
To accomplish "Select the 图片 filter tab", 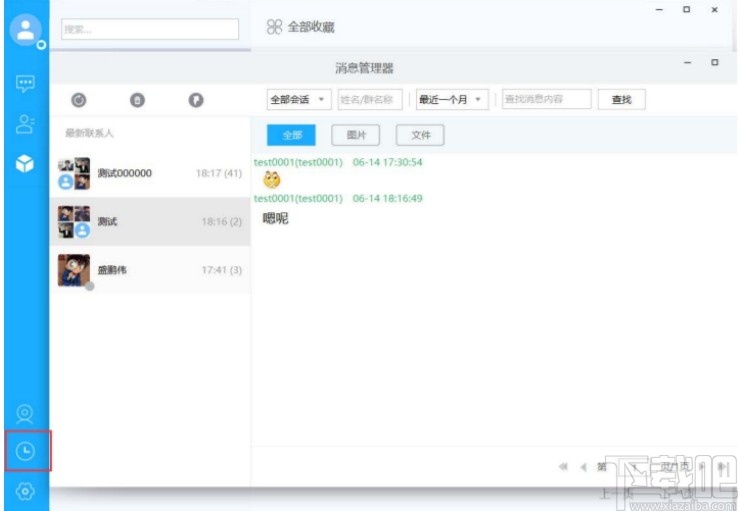I will (355, 135).
